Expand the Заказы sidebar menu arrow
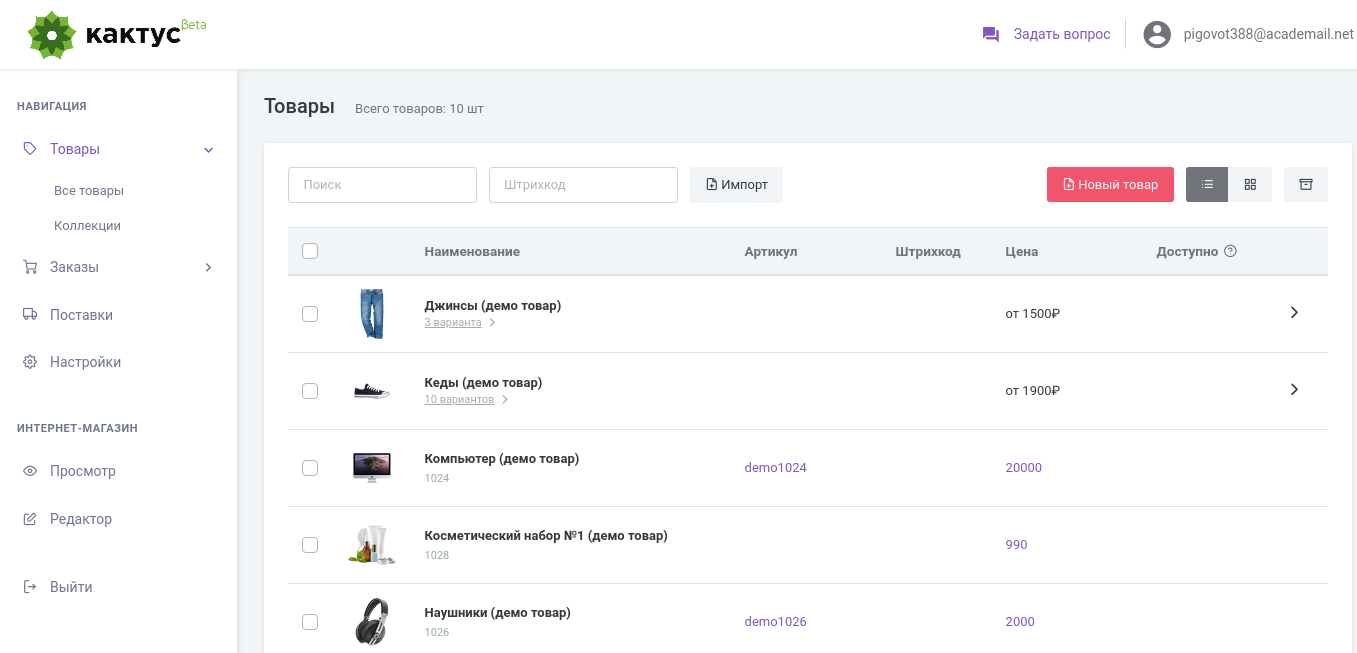The height and width of the screenshot is (653, 1357). point(209,267)
